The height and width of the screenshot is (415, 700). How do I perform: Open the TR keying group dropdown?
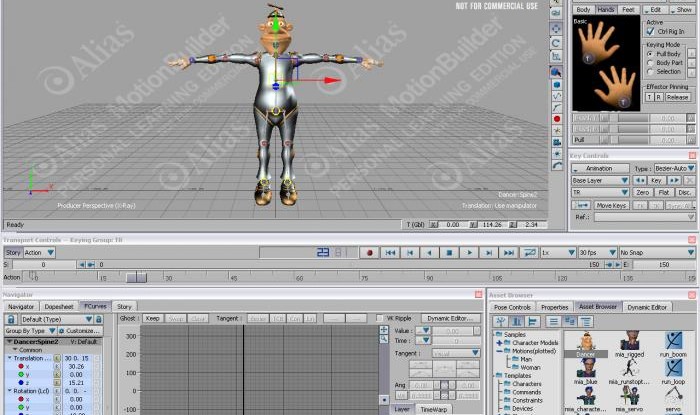600,192
